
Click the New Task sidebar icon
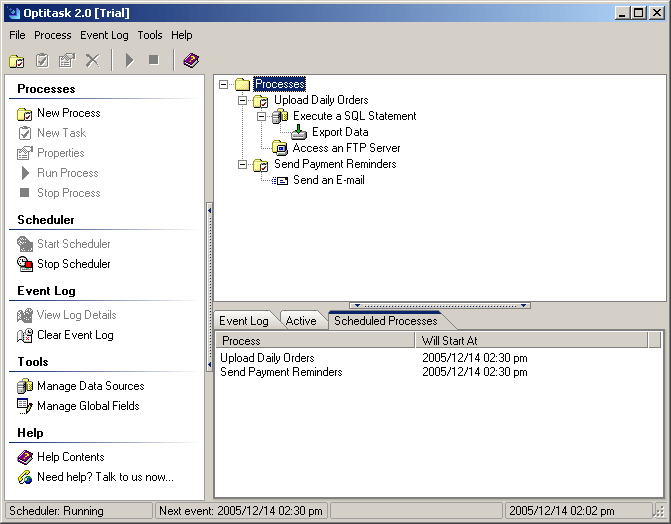pyautogui.click(x=25, y=133)
